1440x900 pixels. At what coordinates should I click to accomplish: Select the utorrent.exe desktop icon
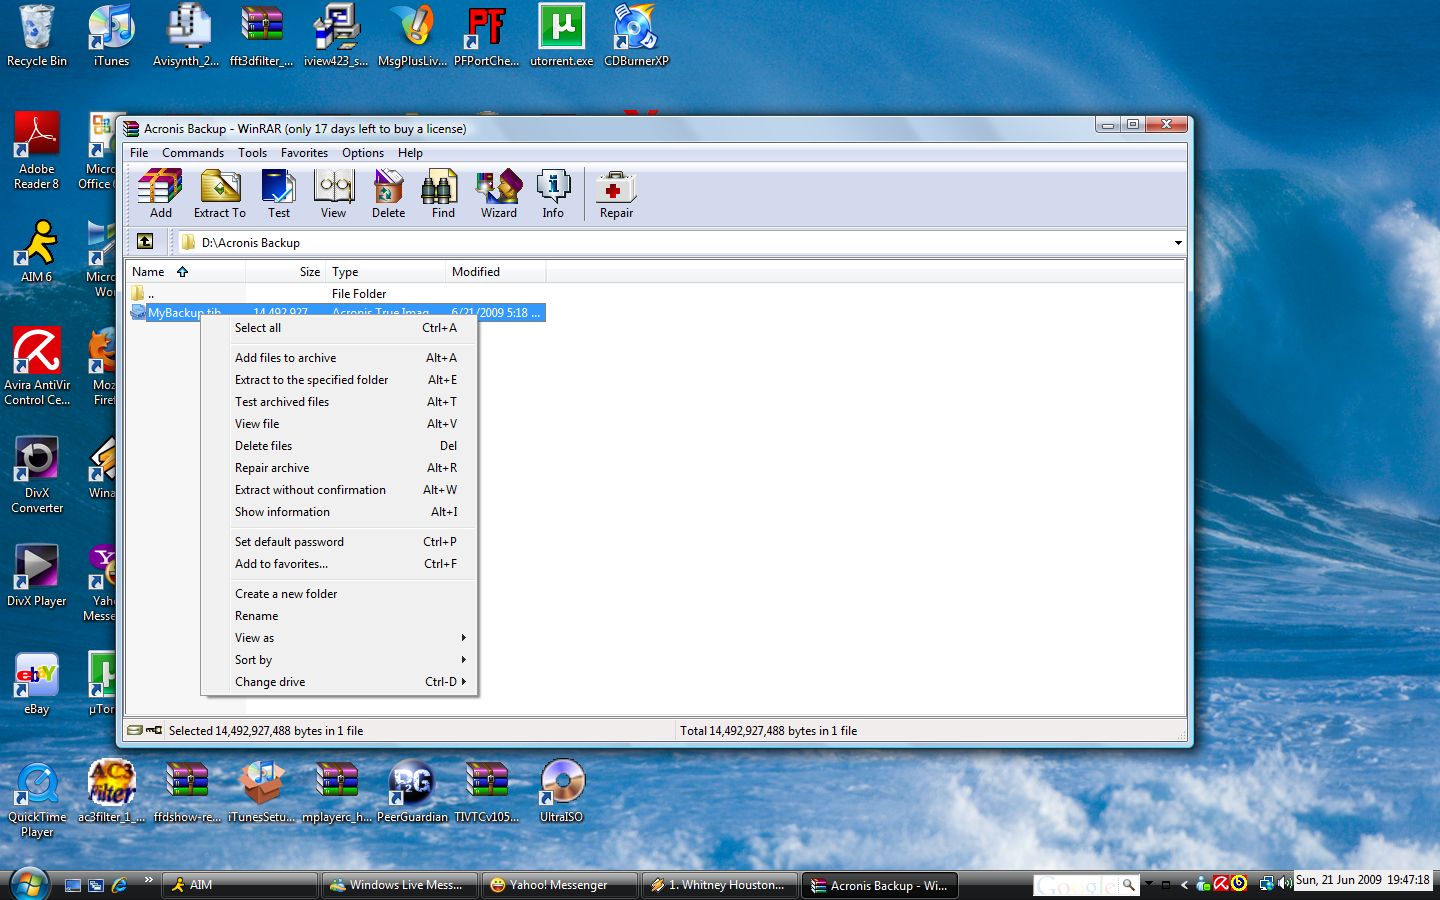(x=561, y=36)
